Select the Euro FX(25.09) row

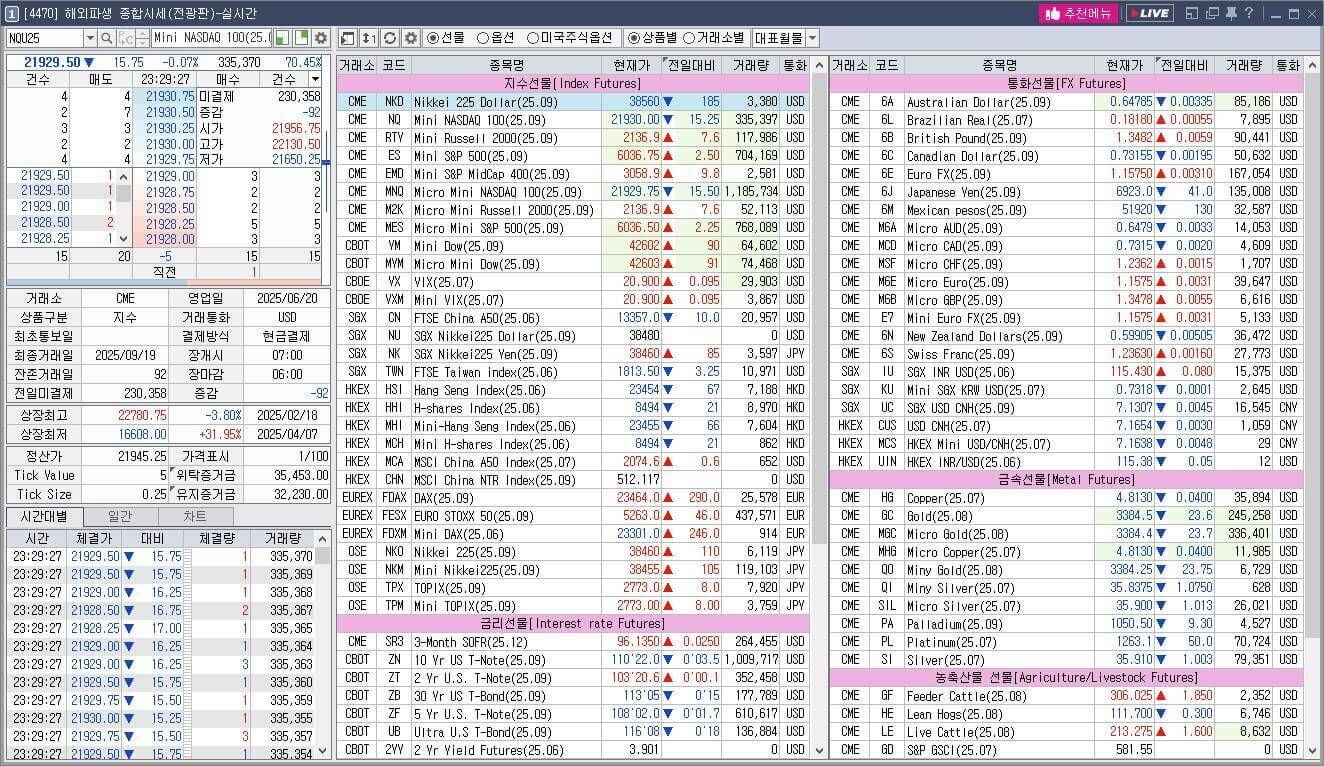coord(1066,173)
